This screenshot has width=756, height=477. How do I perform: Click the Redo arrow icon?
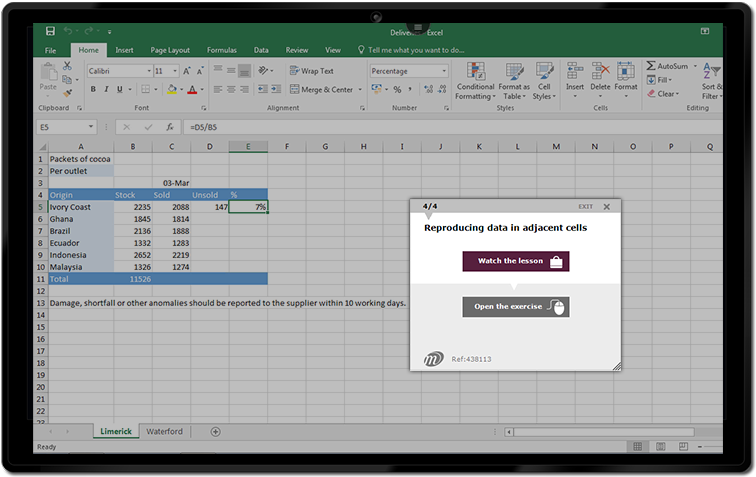pyautogui.click(x=89, y=31)
